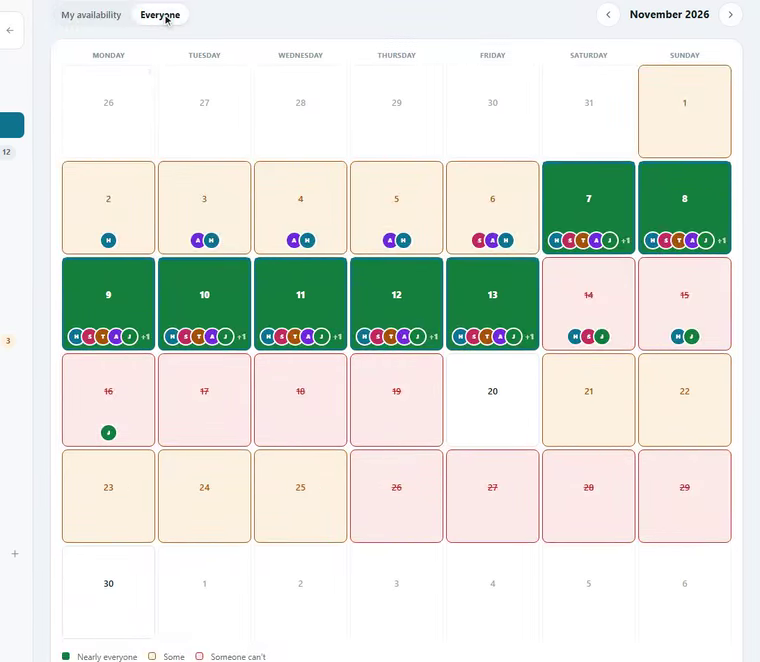The image size is (760, 662).
Task: Click the T avatar on November 7
Action: click(x=583, y=240)
